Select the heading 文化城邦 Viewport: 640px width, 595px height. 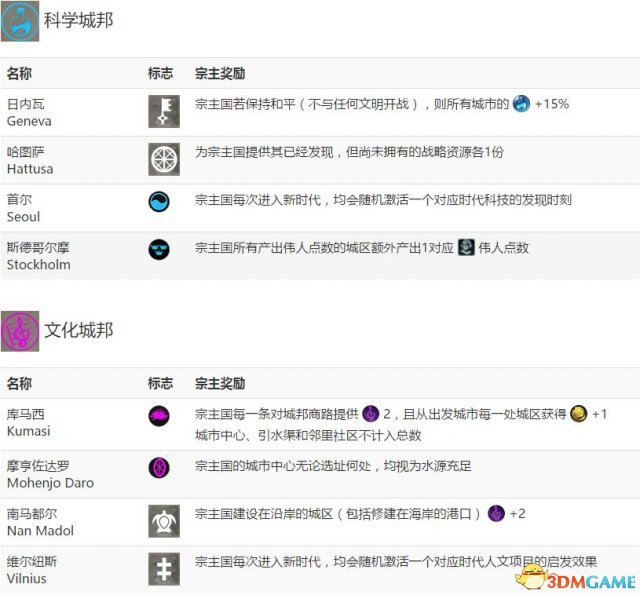[x=78, y=330]
